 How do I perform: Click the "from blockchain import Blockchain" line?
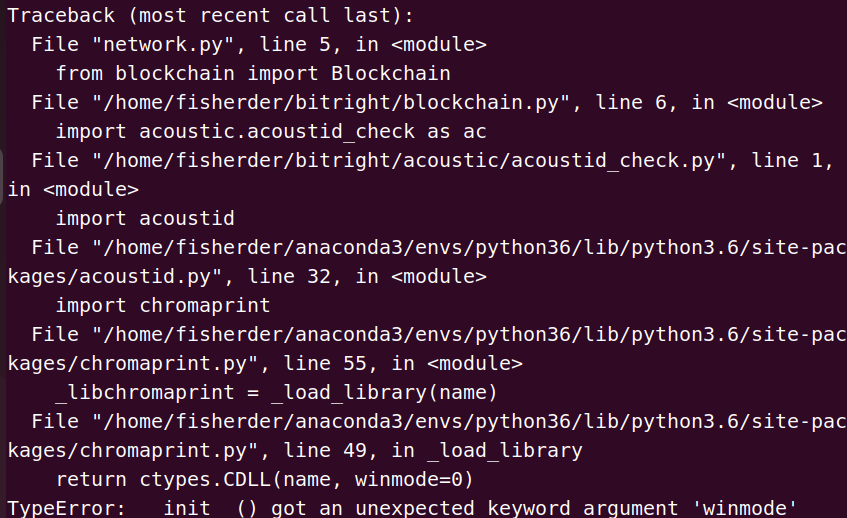point(253,73)
